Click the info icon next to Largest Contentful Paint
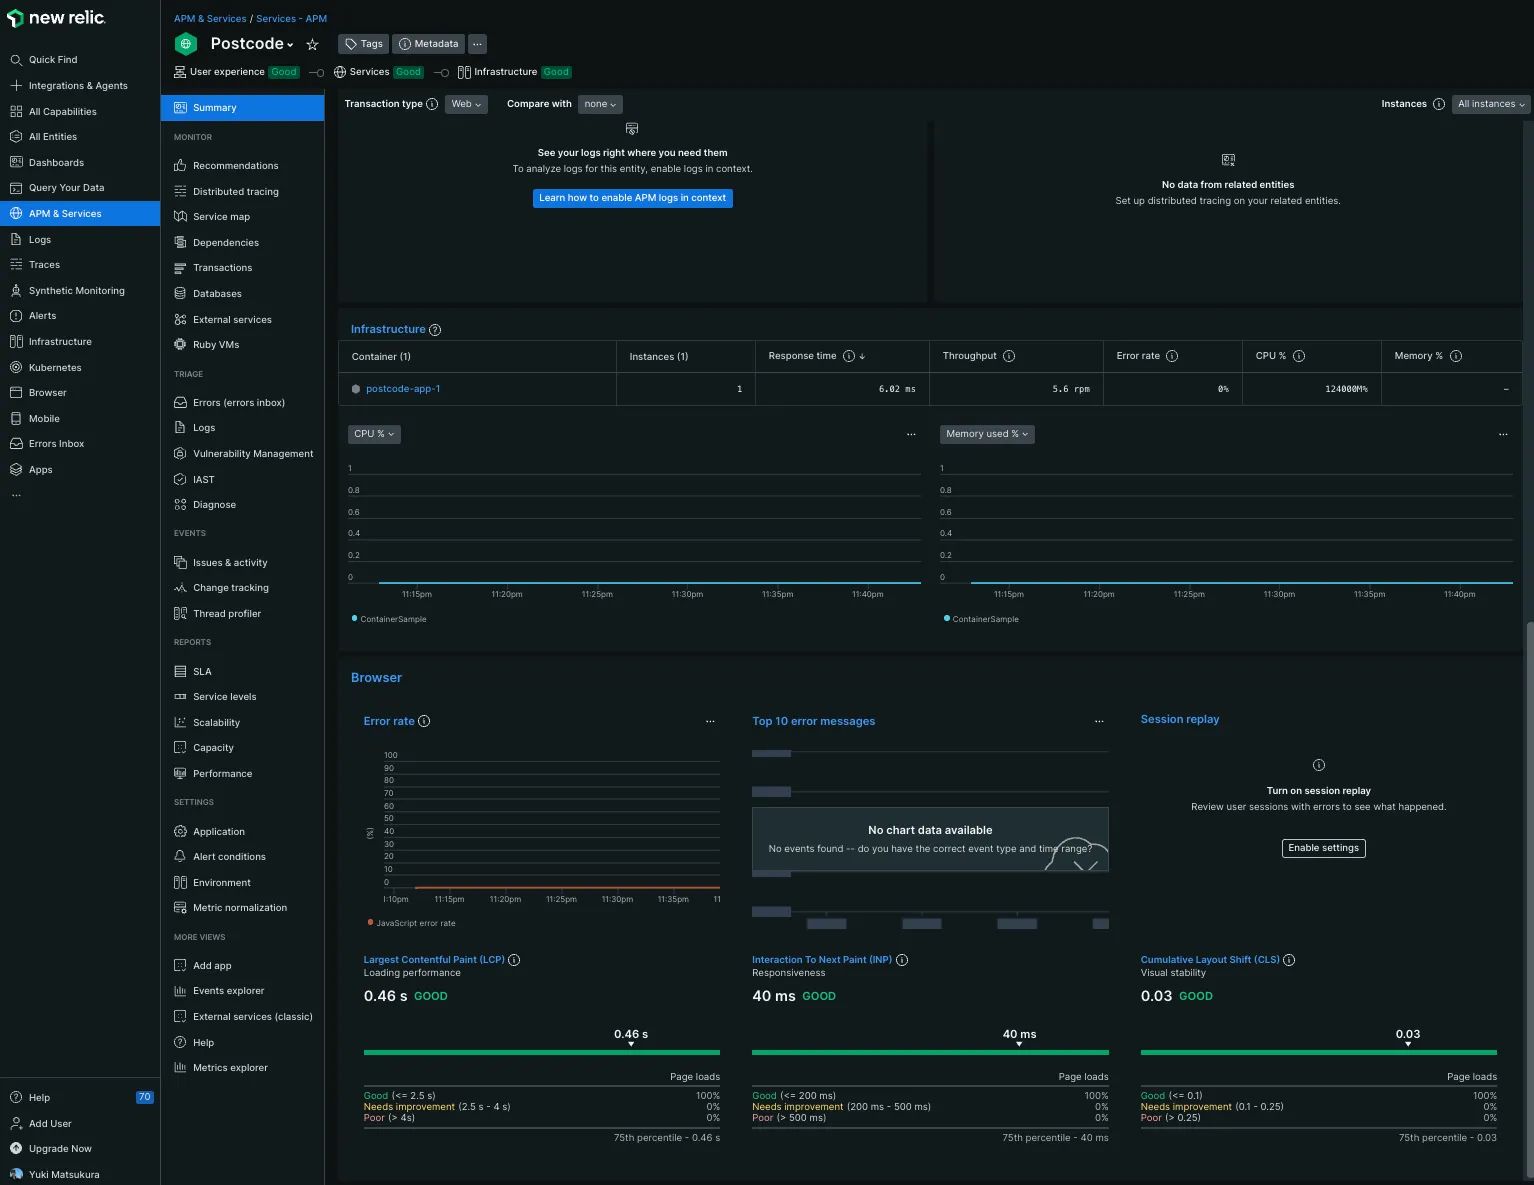This screenshot has width=1534, height=1185. coord(514,960)
